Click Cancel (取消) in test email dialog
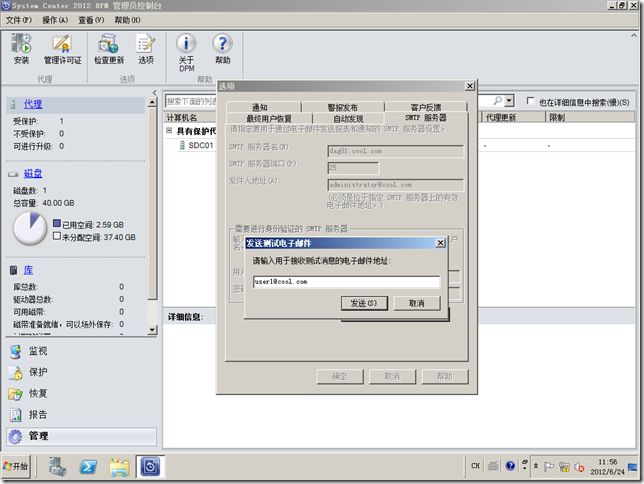 point(417,303)
